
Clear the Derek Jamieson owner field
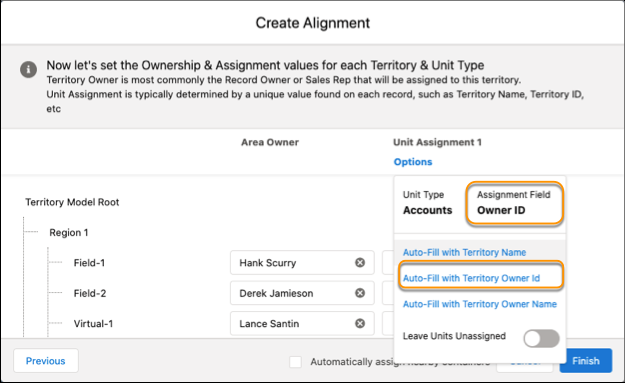[360, 293]
